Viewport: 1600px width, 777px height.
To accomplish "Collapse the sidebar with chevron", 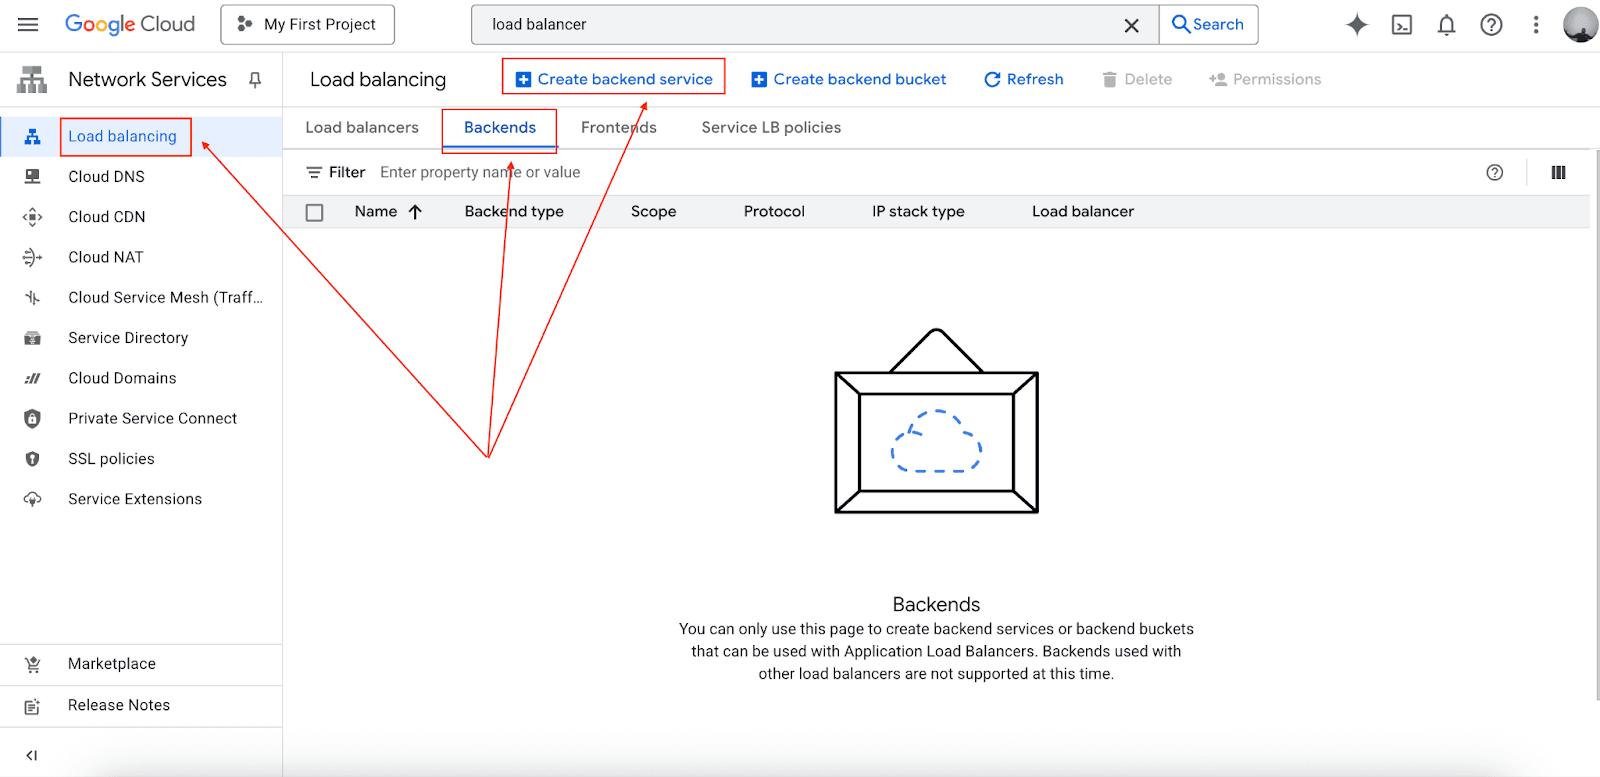I will (x=31, y=755).
